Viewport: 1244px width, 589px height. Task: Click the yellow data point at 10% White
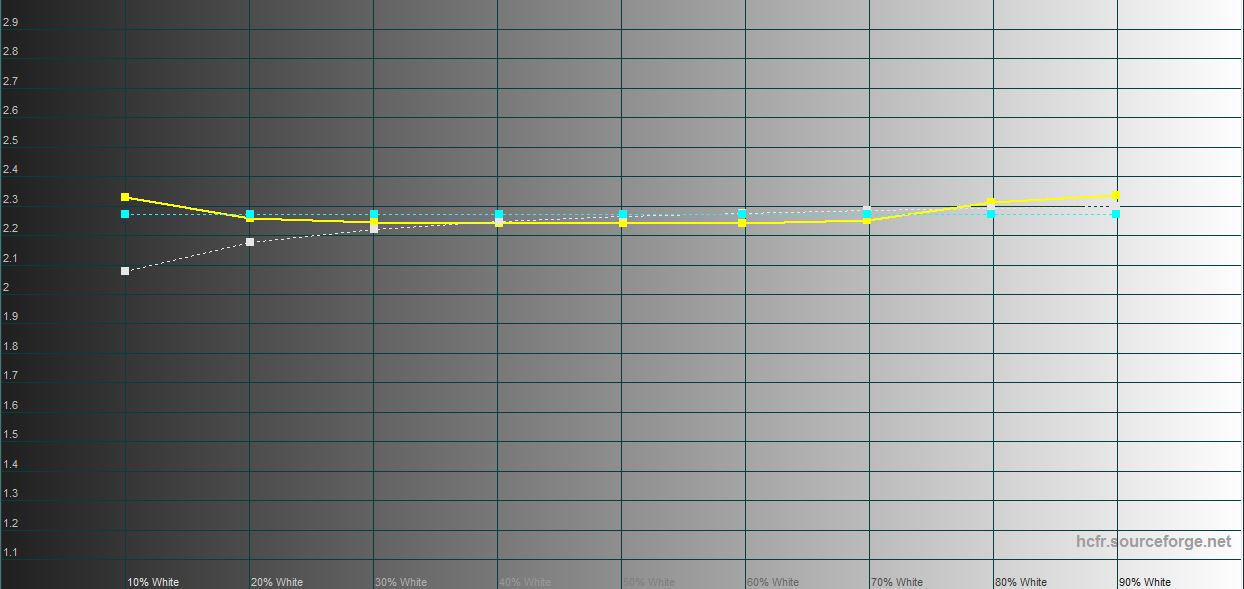point(125,197)
